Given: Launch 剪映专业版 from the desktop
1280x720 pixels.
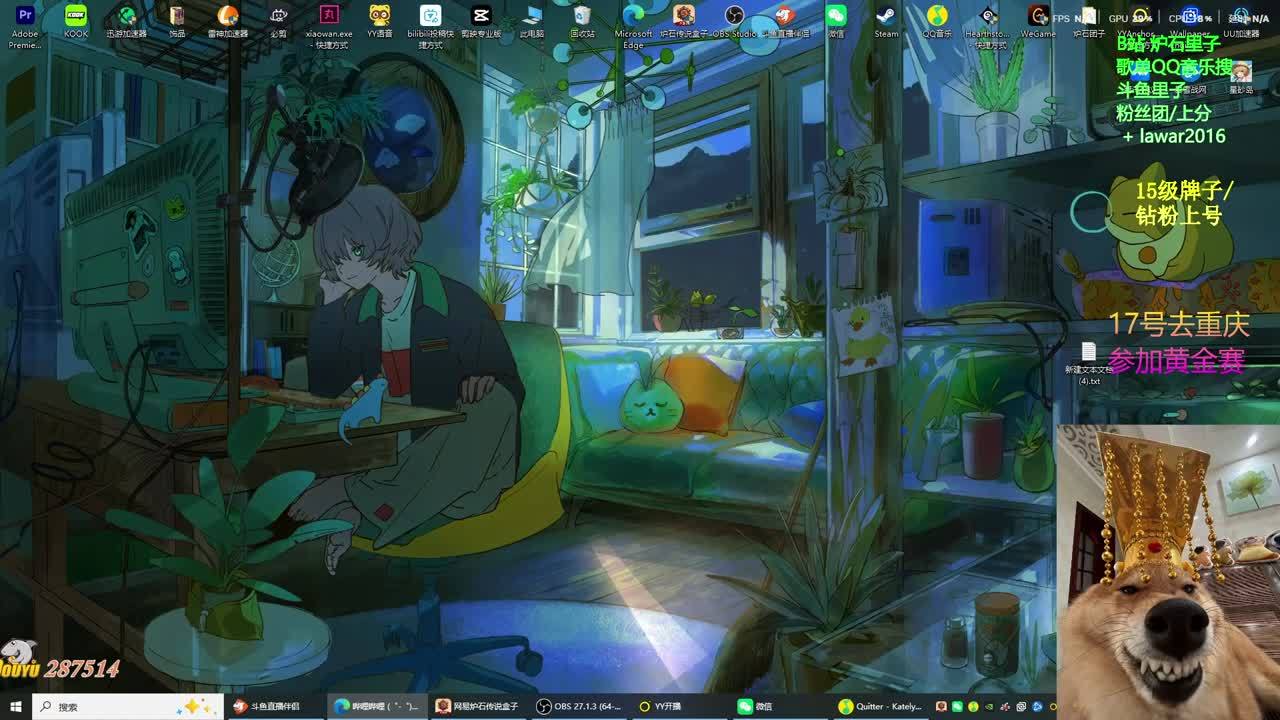Looking at the screenshot, I should click(481, 17).
